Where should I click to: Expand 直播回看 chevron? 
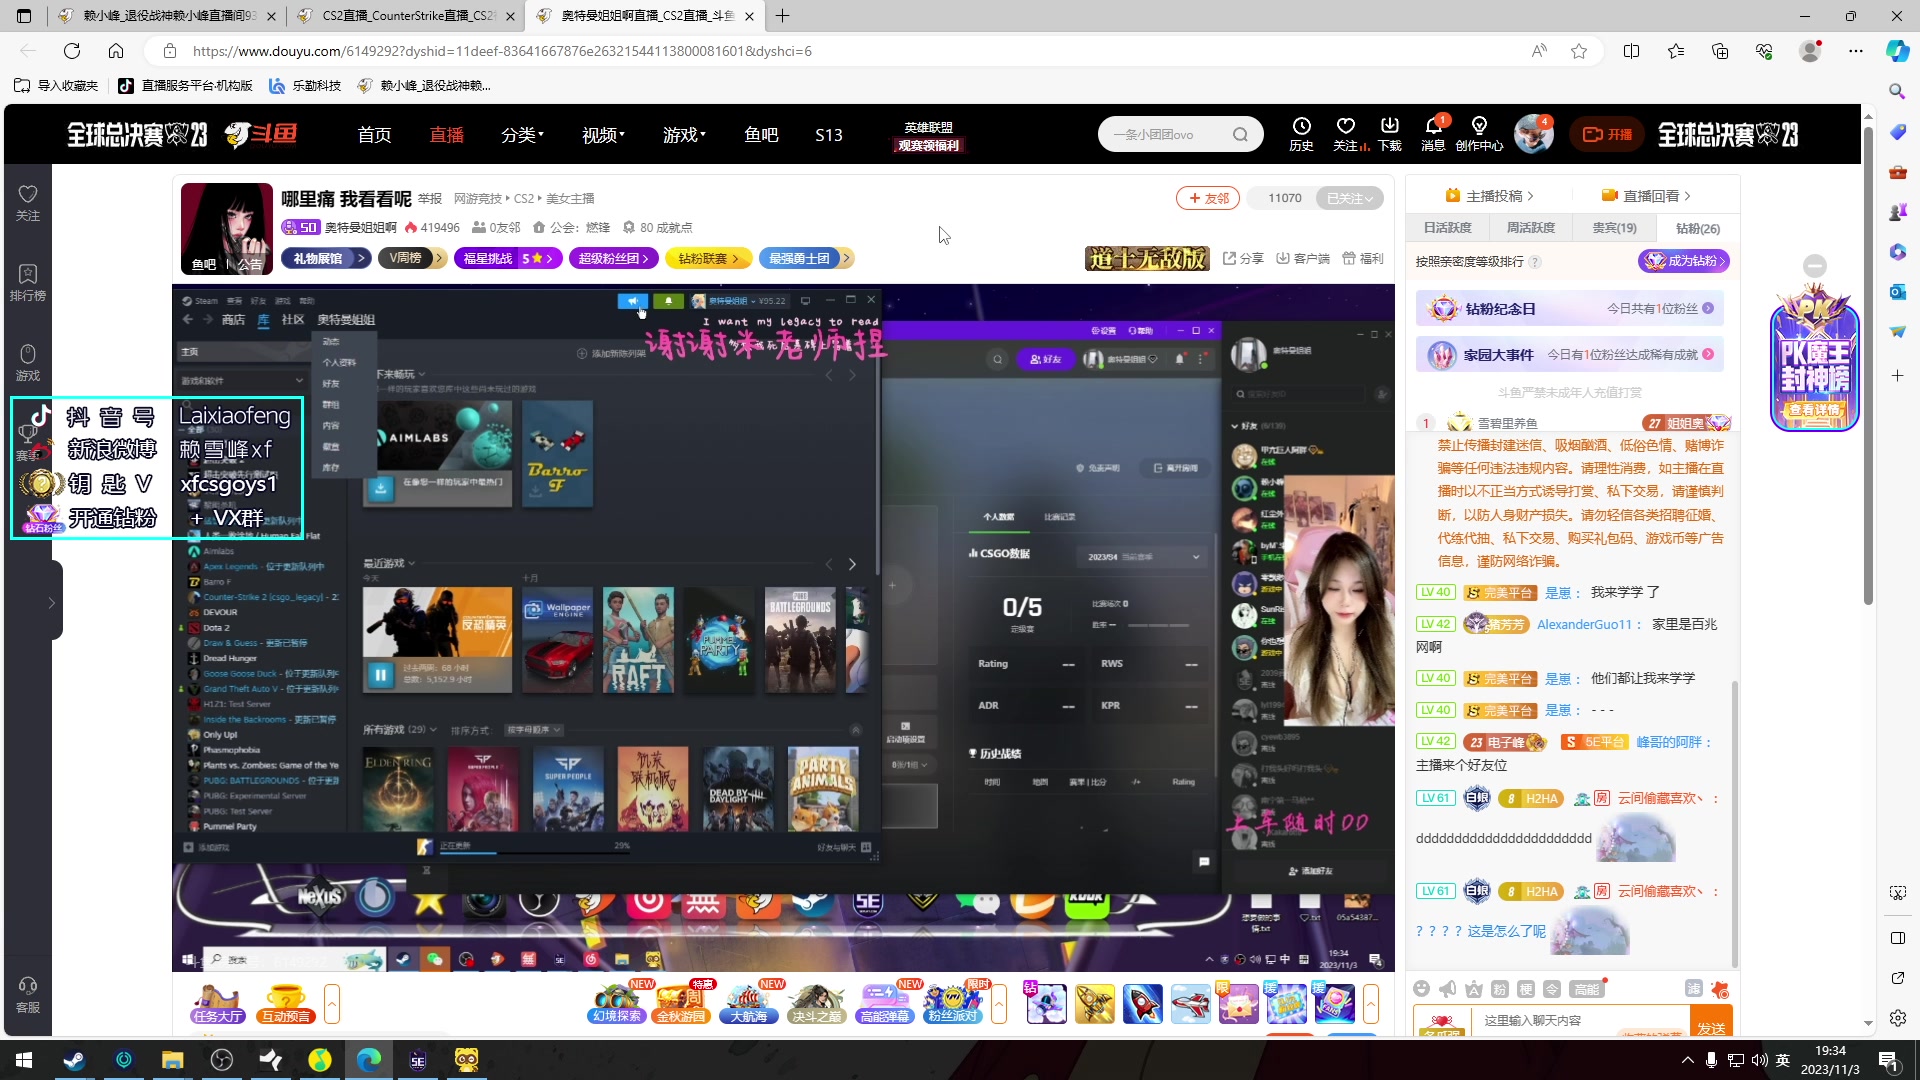[x=1688, y=196]
